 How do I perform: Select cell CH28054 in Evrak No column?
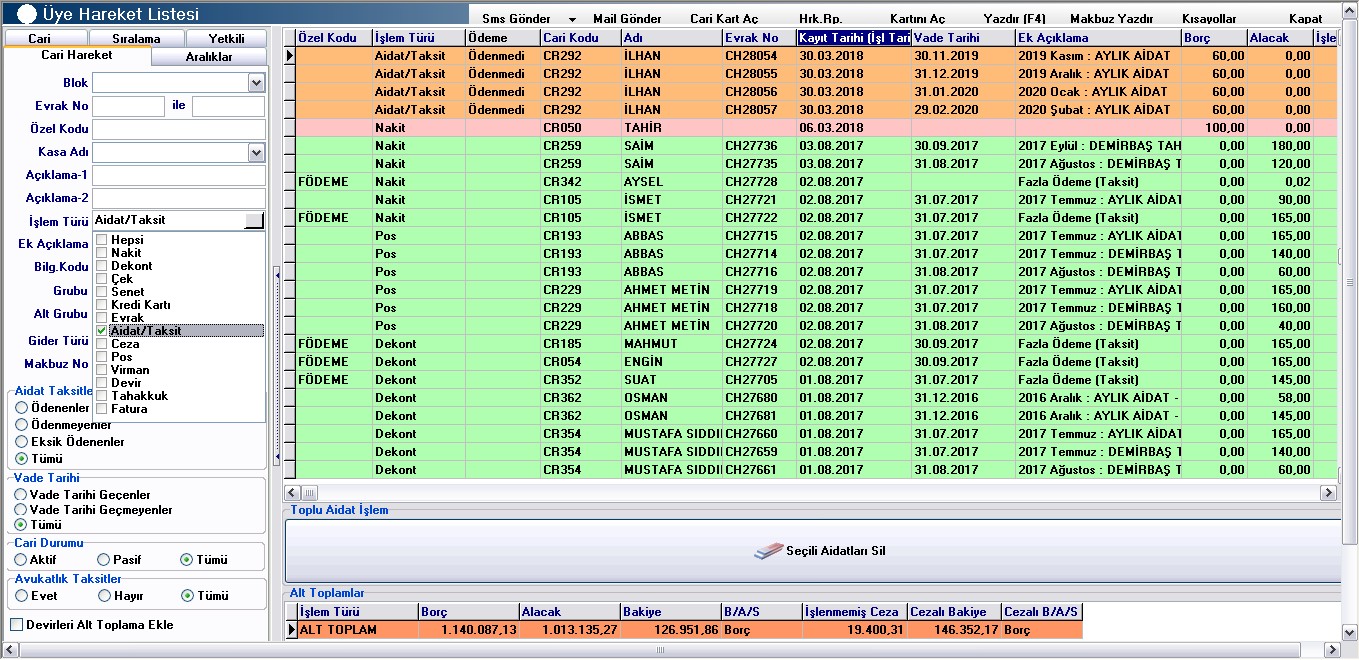pos(759,56)
